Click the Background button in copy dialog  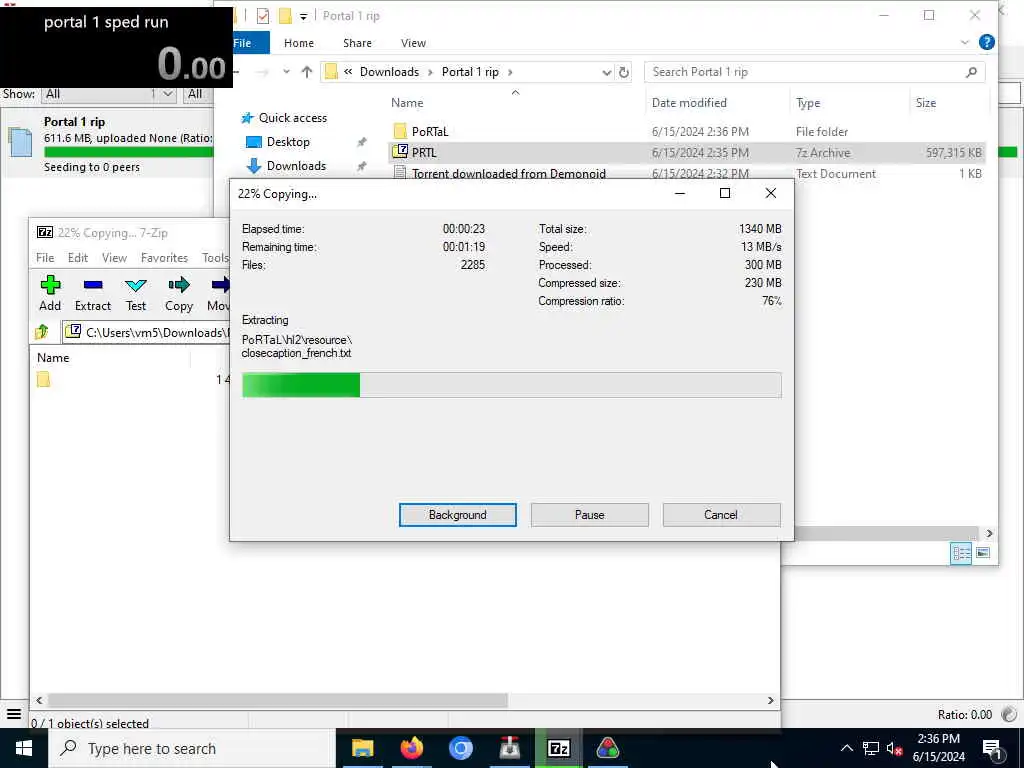coord(458,515)
